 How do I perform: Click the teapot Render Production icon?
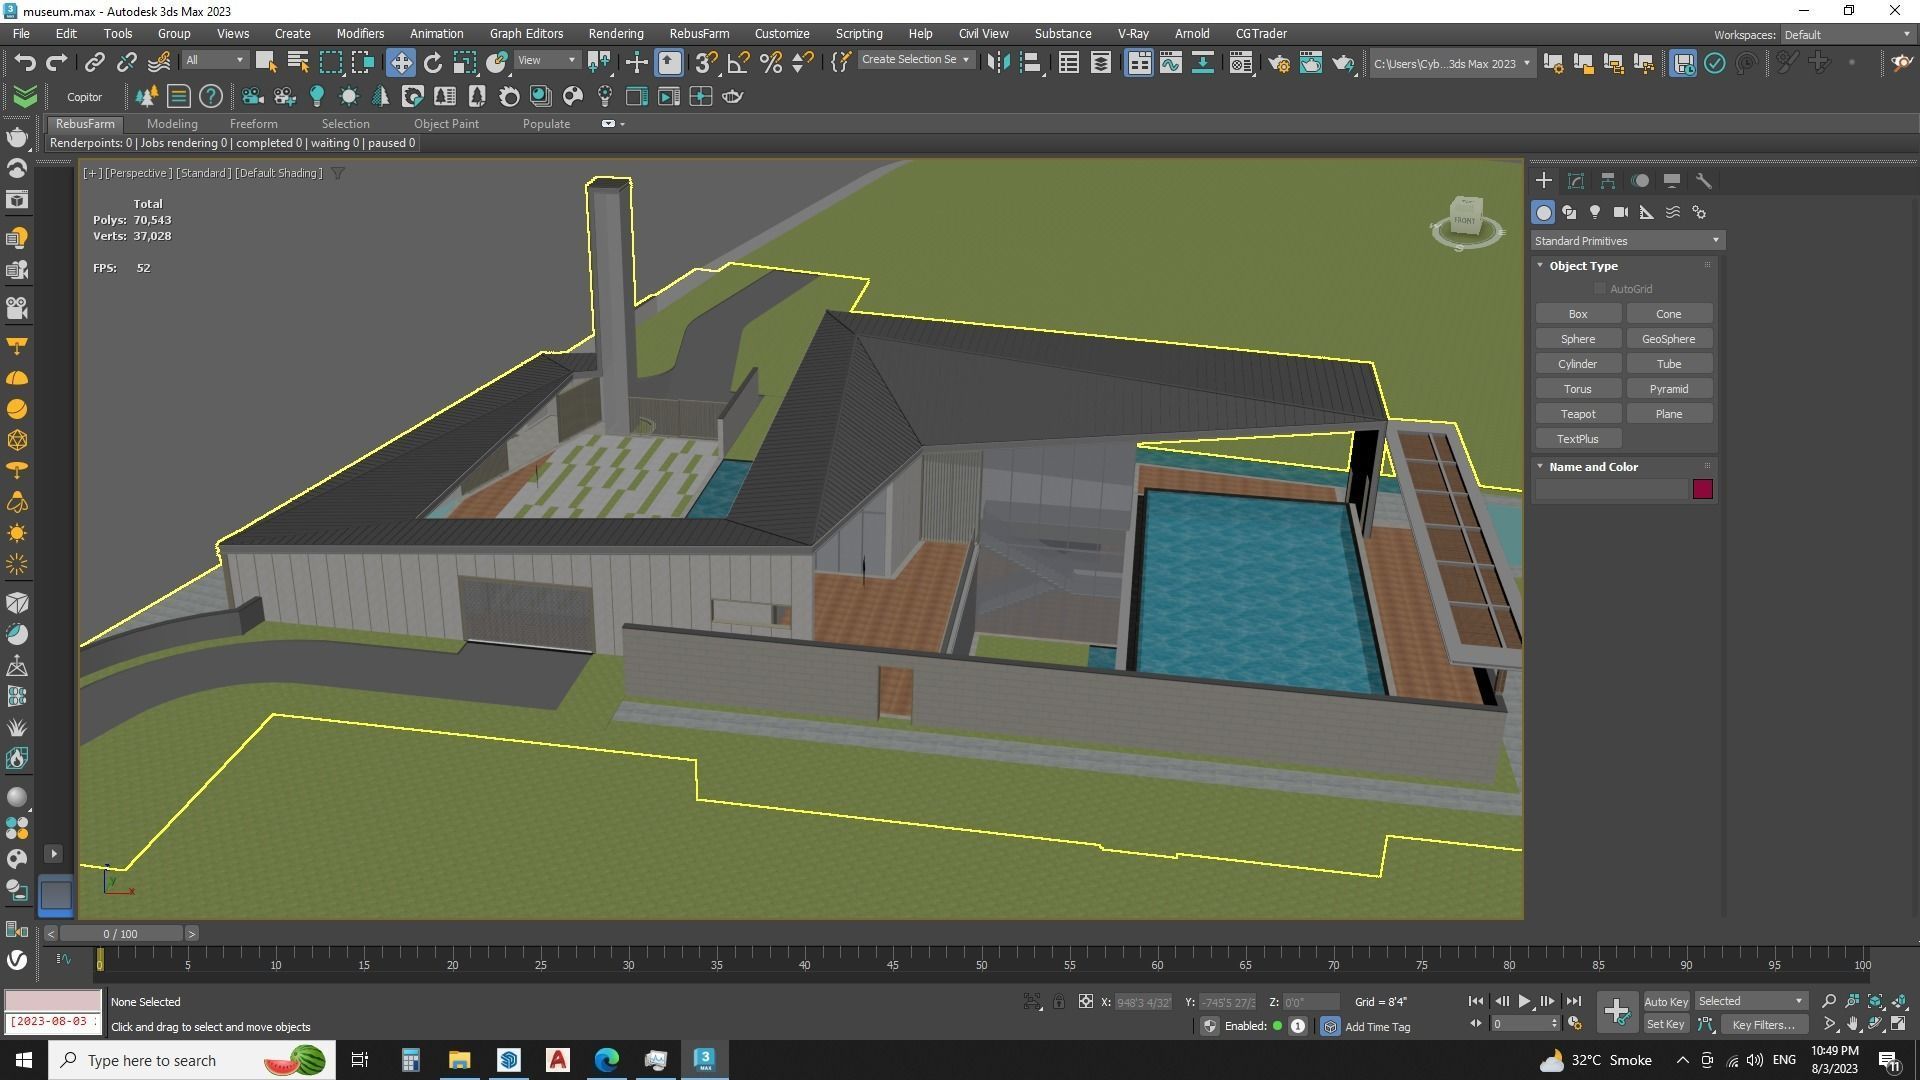click(1342, 63)
